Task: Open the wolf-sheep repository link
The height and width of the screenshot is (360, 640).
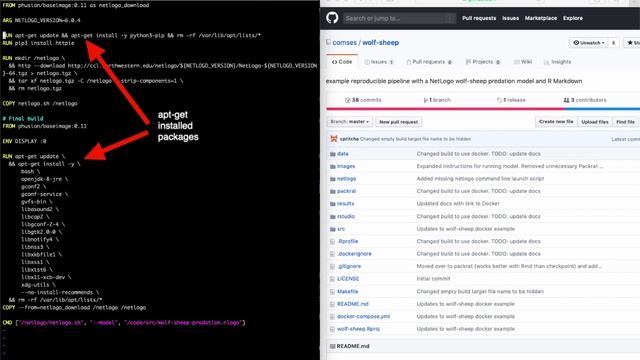Action: click(380, 42)
